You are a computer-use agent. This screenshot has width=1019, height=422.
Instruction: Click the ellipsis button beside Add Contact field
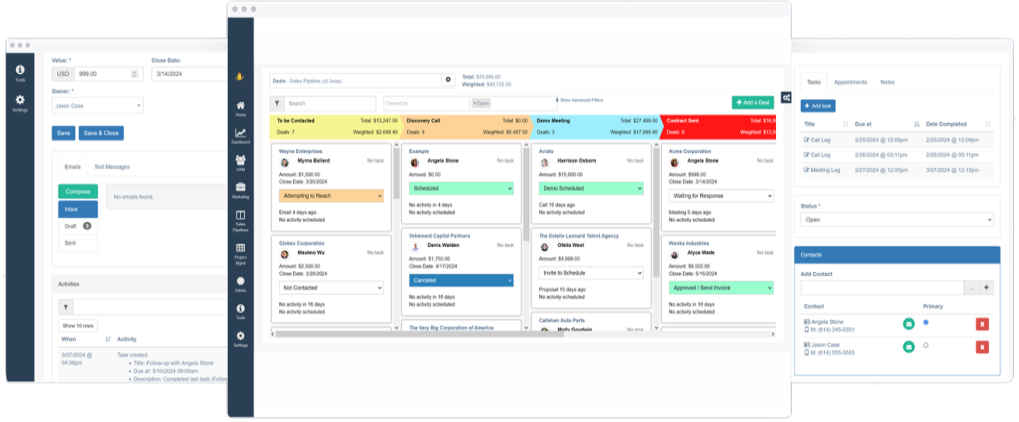click(972, 287)
